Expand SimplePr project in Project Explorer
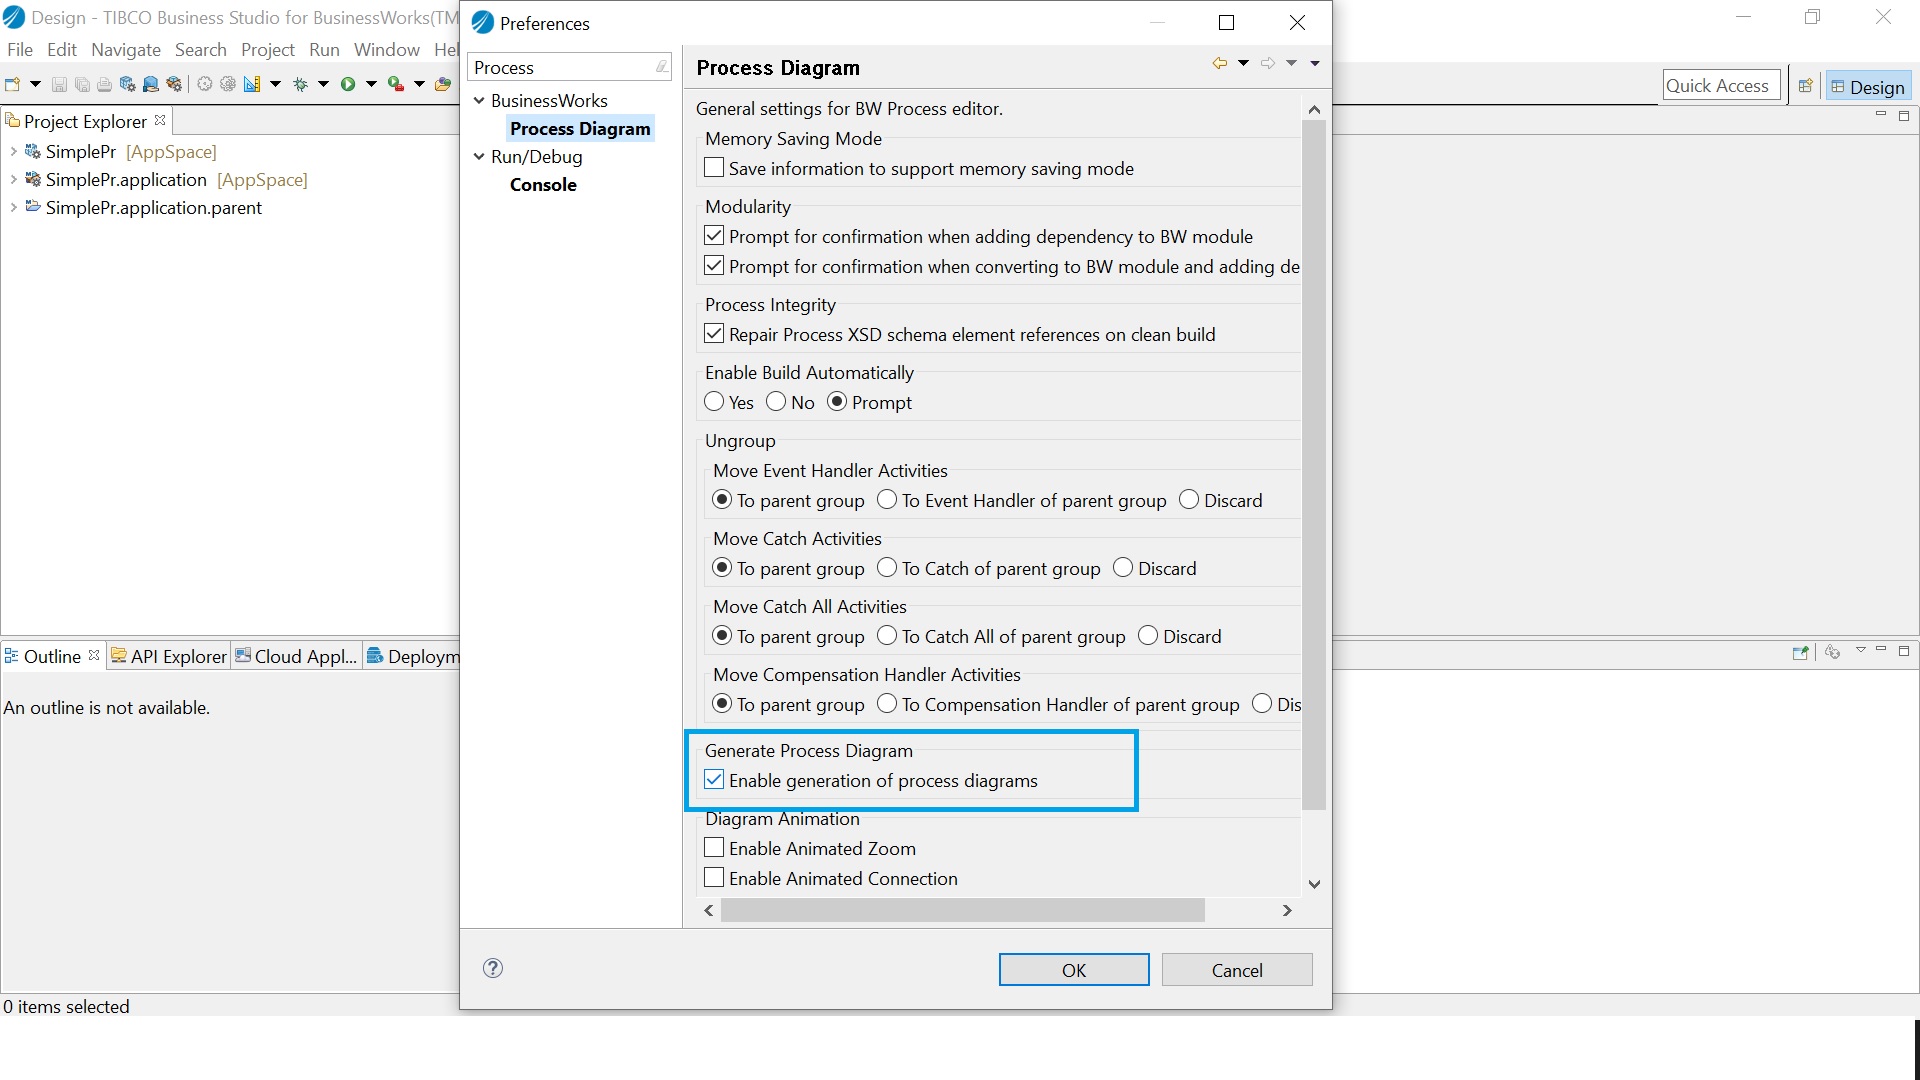 click(x=13, y=151)
